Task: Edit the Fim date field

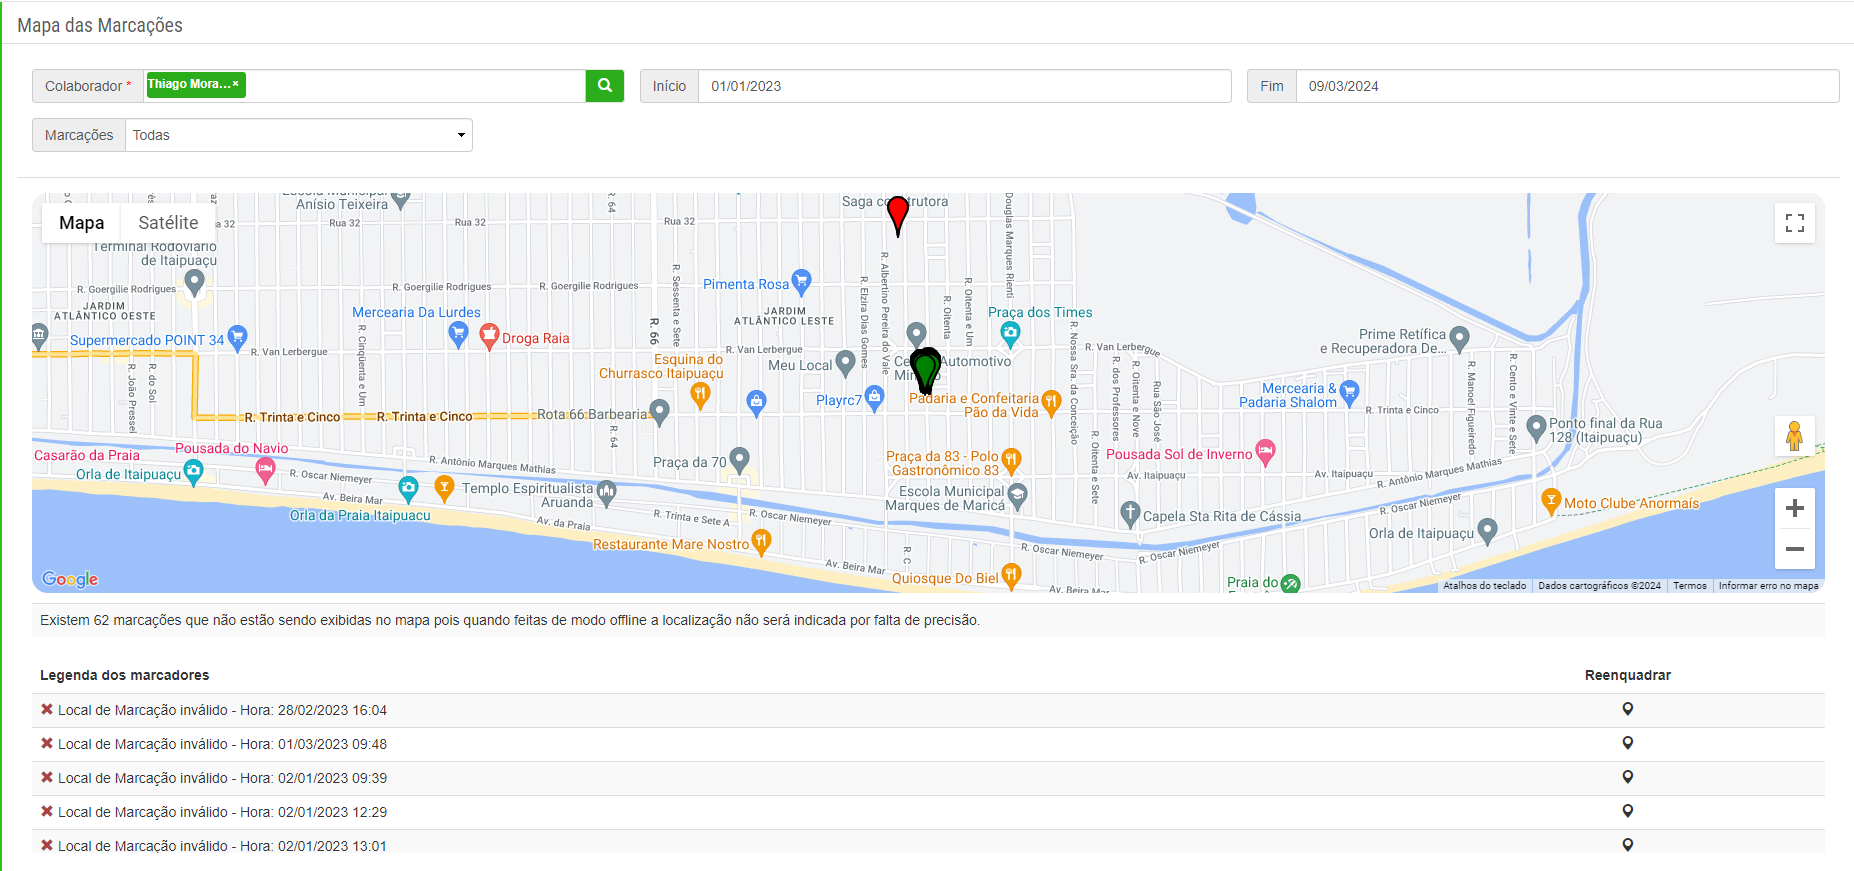Action: tap(1567, 86)
